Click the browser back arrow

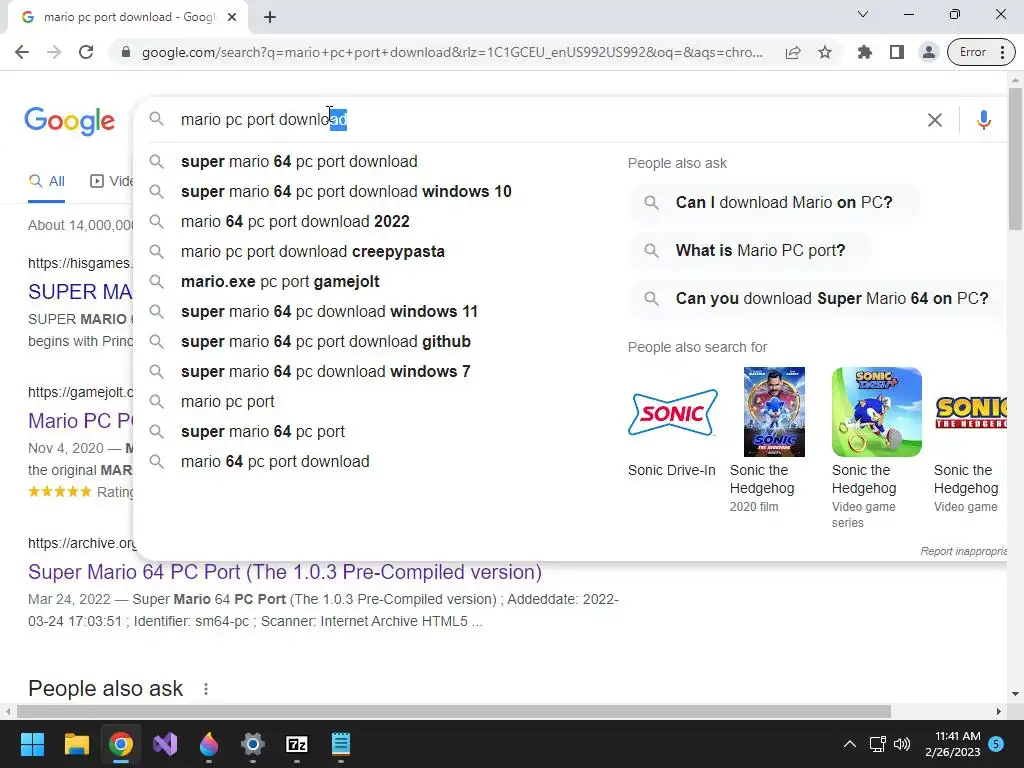pyautogui.click(x=22, y=52)
